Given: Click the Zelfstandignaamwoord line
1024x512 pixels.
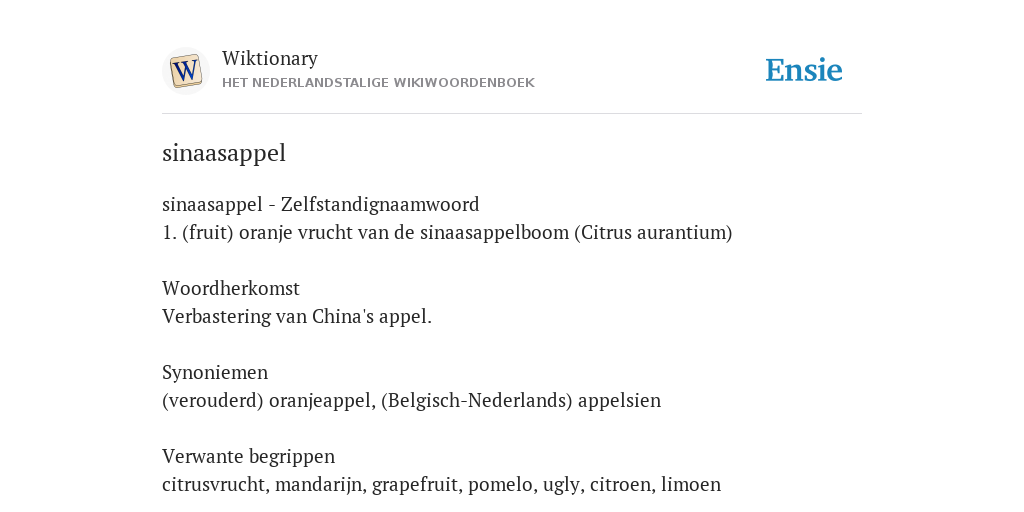Looking at the screenshot, I should 321,204.
